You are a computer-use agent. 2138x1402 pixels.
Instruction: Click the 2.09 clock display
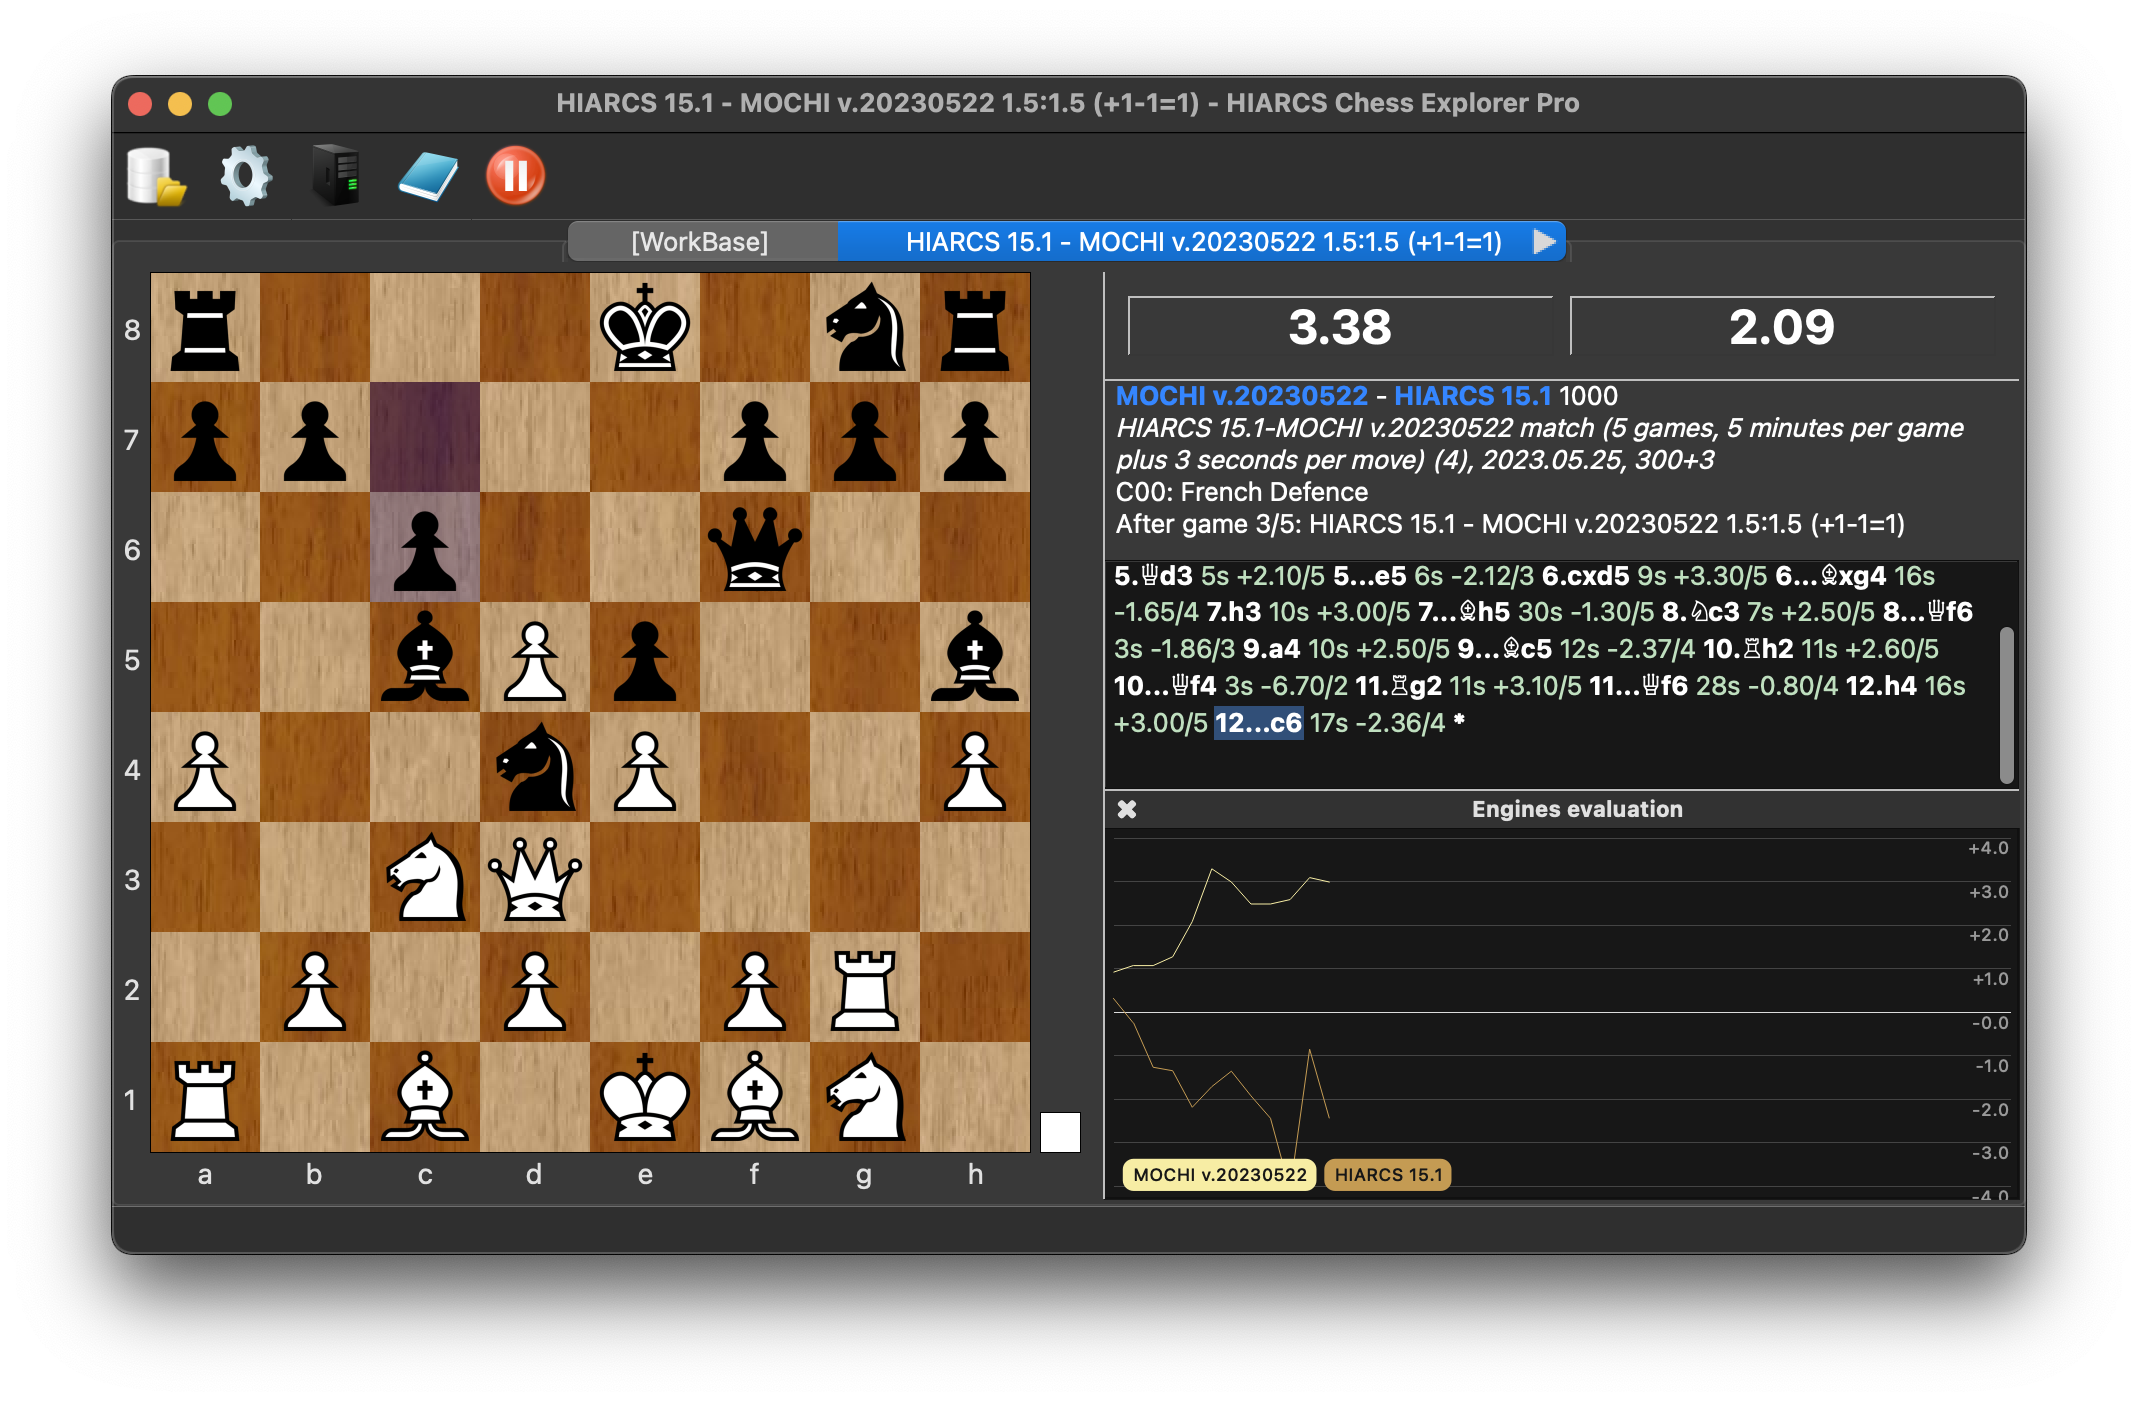click(x=1782, y=327)
